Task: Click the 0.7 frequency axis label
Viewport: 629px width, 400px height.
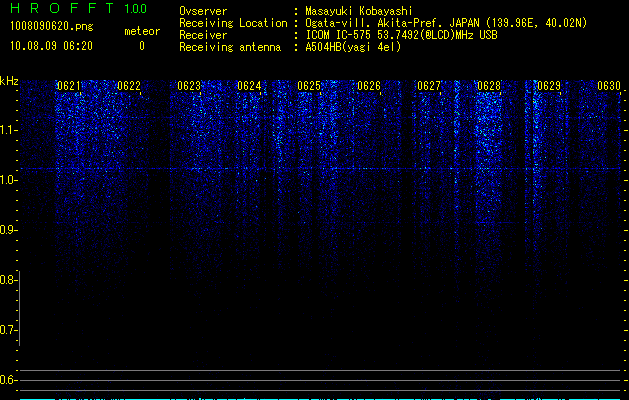Action: pyautogui.click(x=9, y=330)
